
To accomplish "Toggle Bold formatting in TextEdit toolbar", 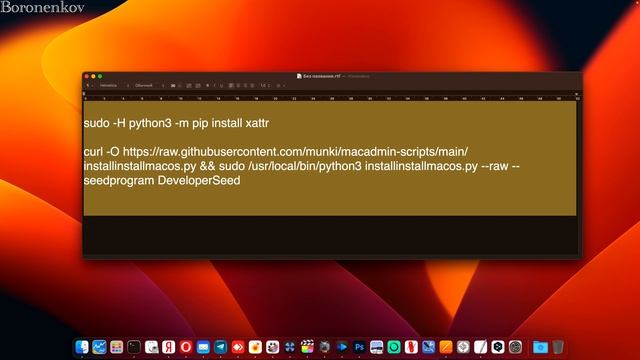I will click(x=208, y=86).
